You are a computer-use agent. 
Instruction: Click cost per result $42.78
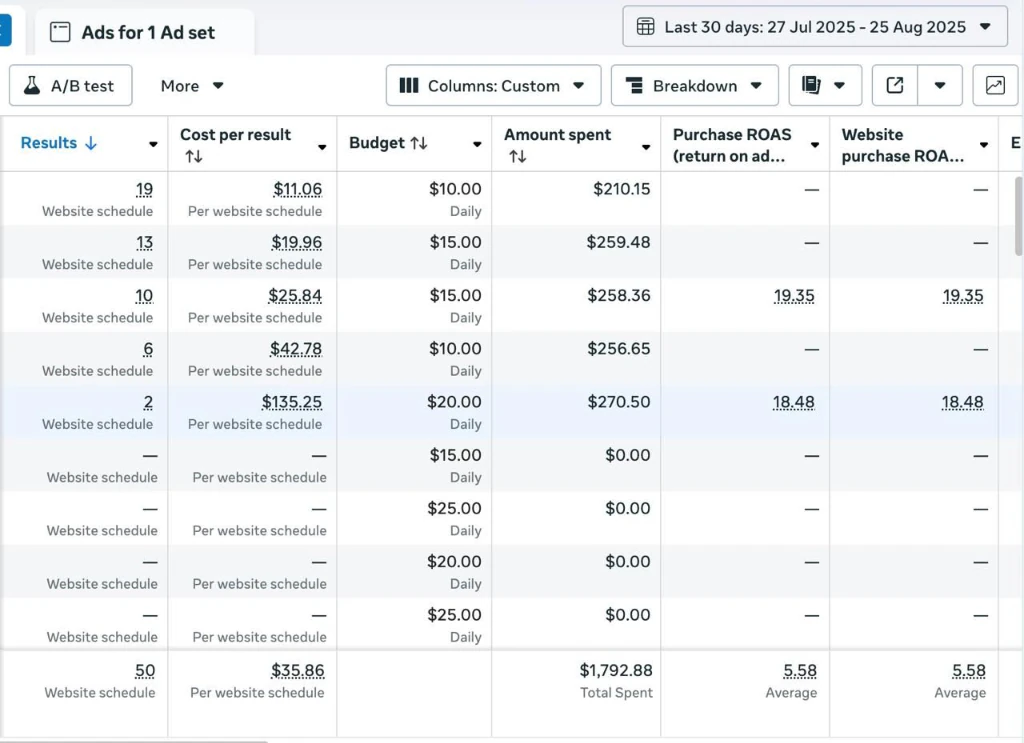(x=296, y=349)
